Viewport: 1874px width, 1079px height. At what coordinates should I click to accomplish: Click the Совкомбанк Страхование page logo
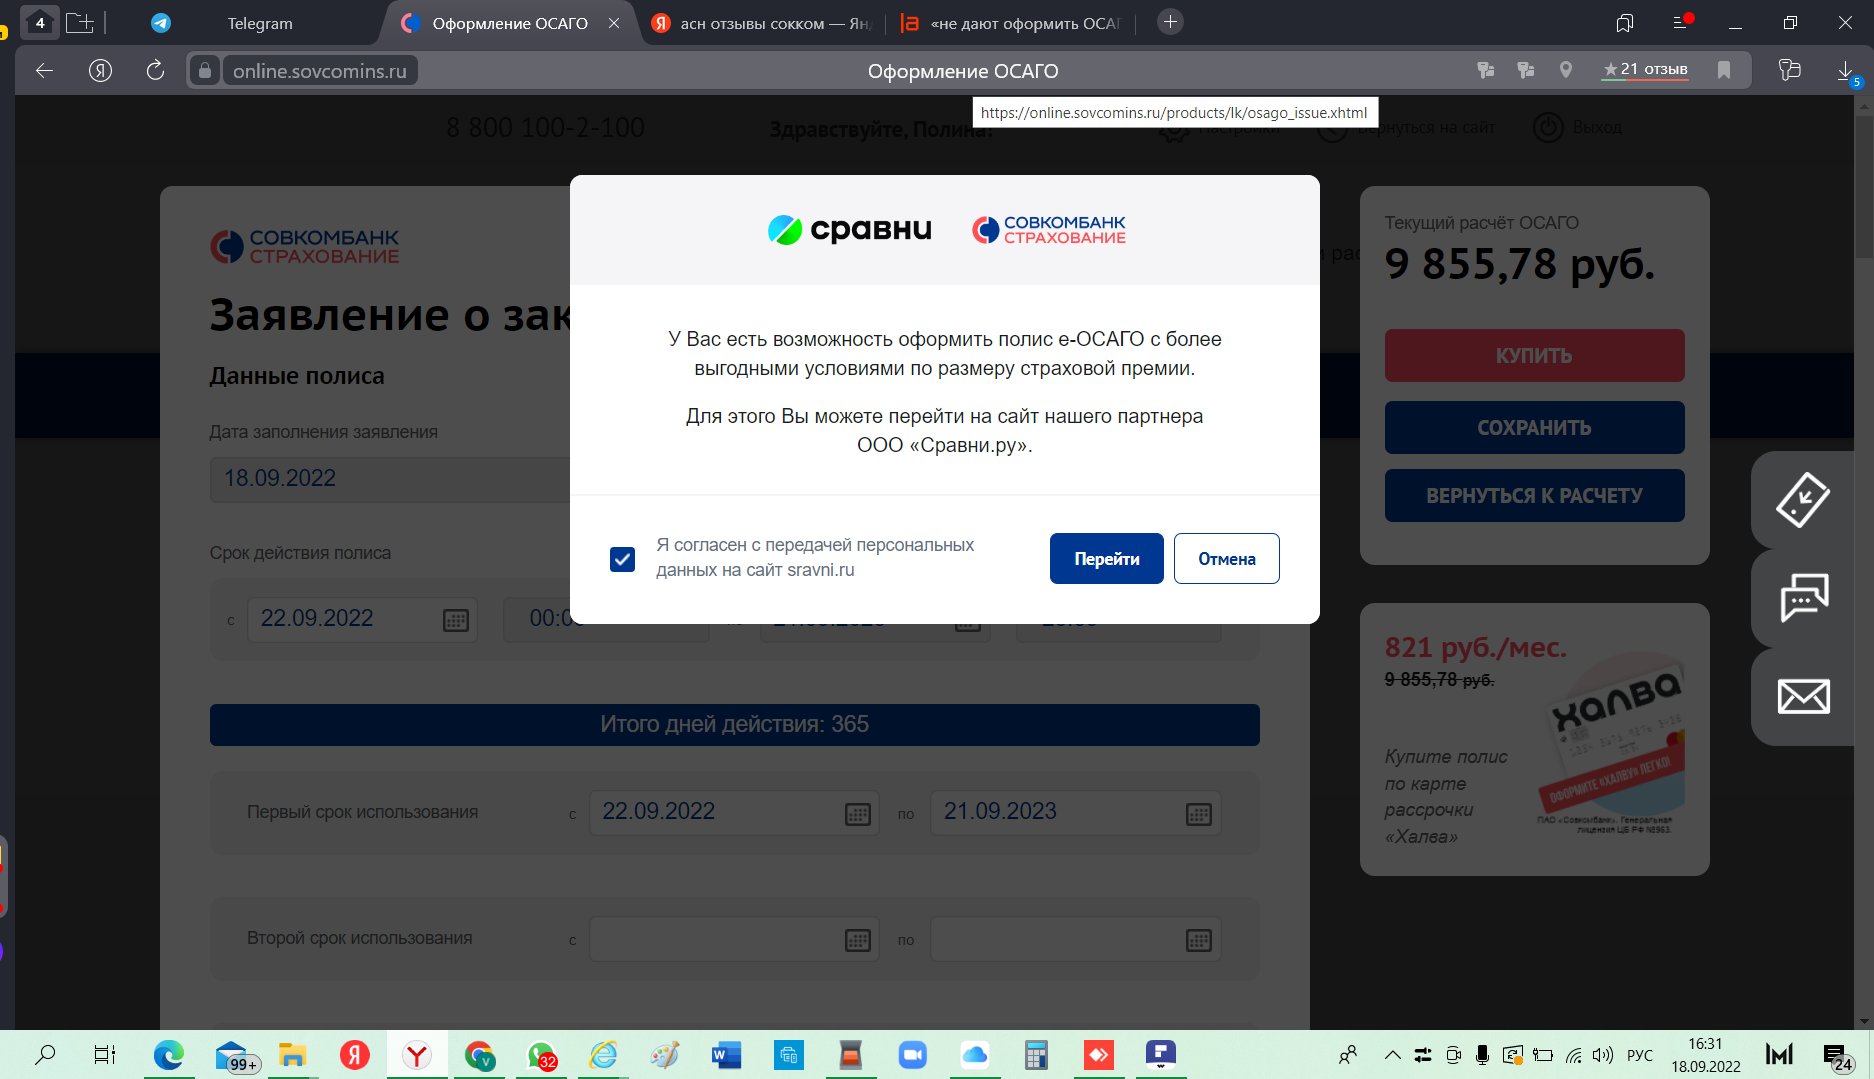305,246
